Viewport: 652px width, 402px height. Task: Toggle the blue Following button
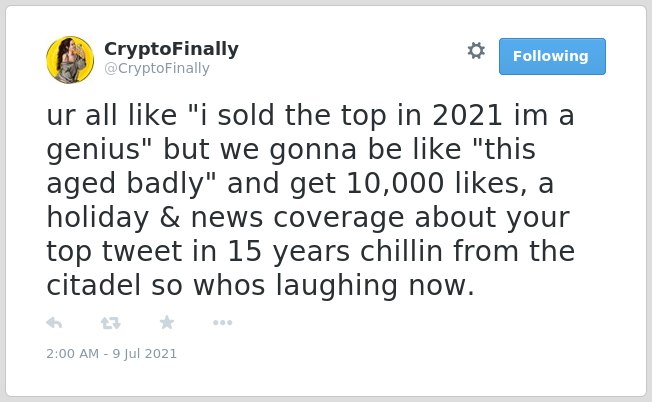click(x=552, y=57)
